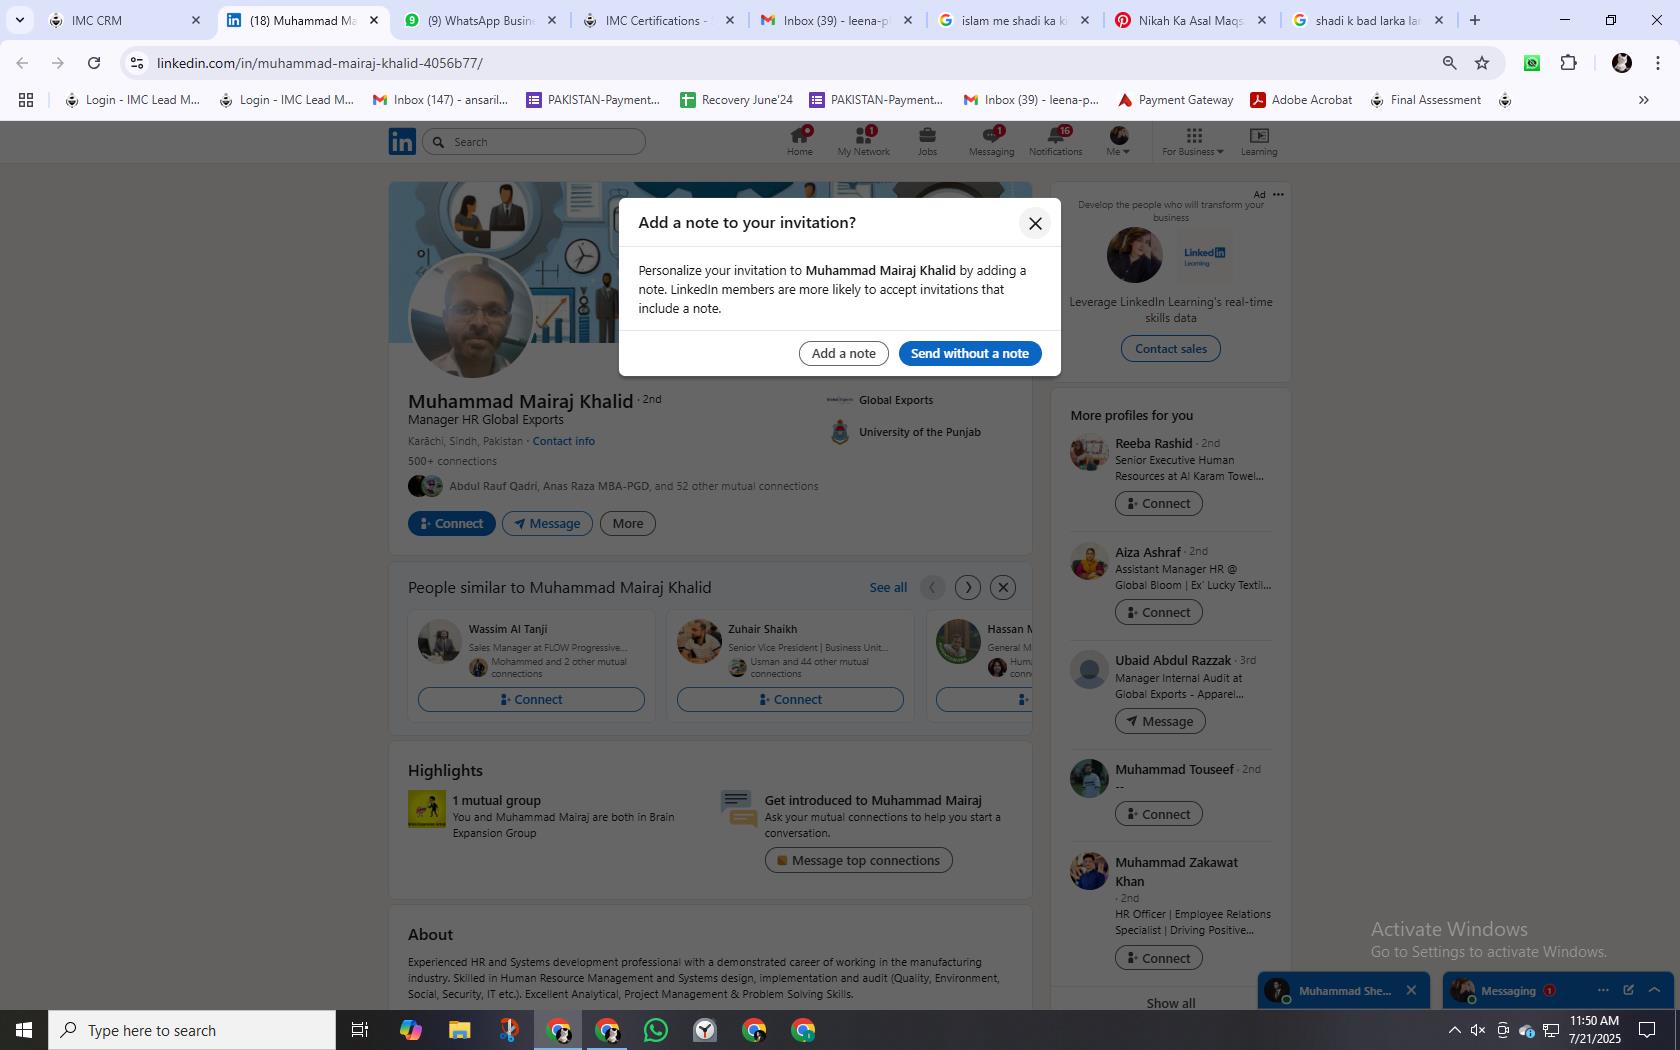Open Payment Gateway bookmark
The image size is (1680, 1050).
pos(1175,100)
